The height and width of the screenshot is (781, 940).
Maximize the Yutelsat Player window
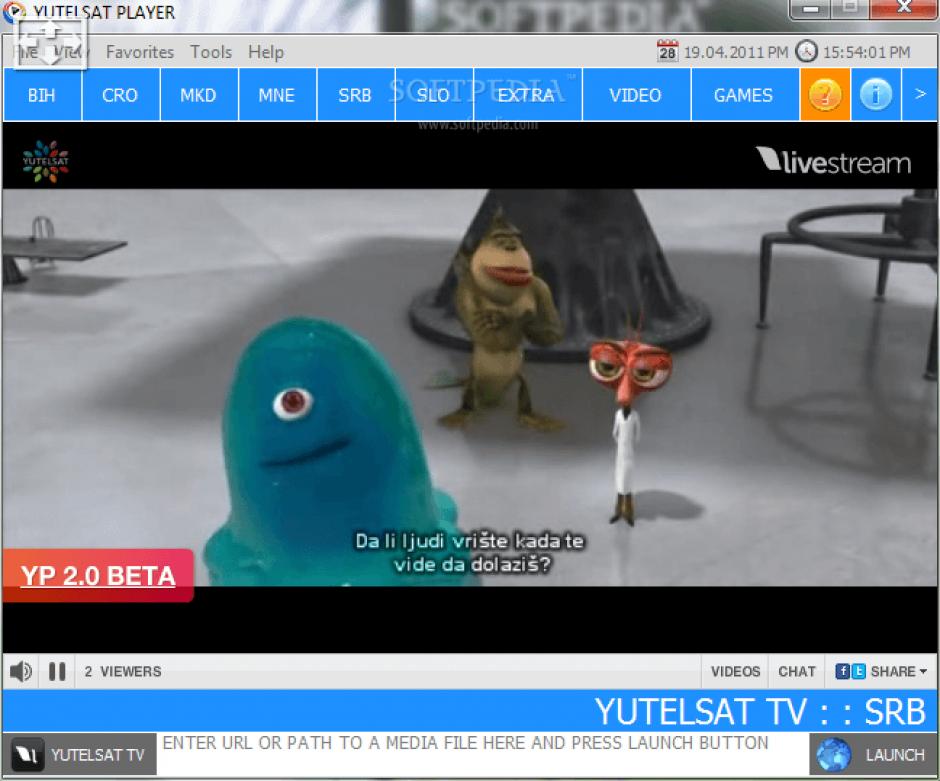coord(850,8)
